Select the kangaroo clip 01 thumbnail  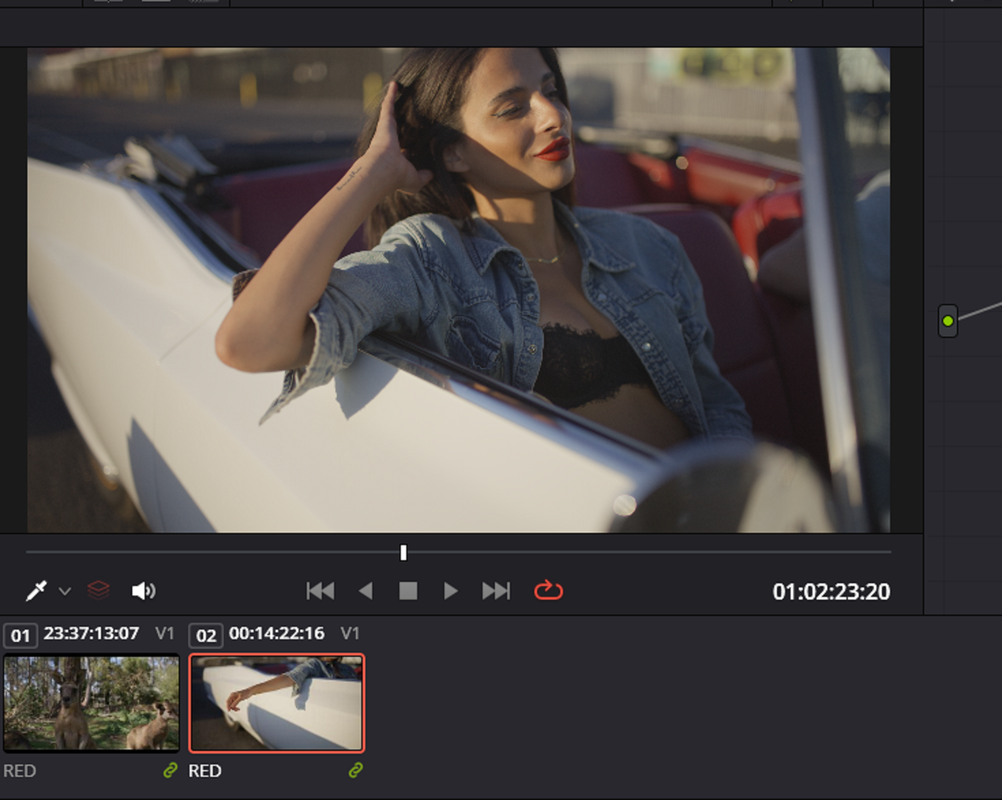(91, 702)
